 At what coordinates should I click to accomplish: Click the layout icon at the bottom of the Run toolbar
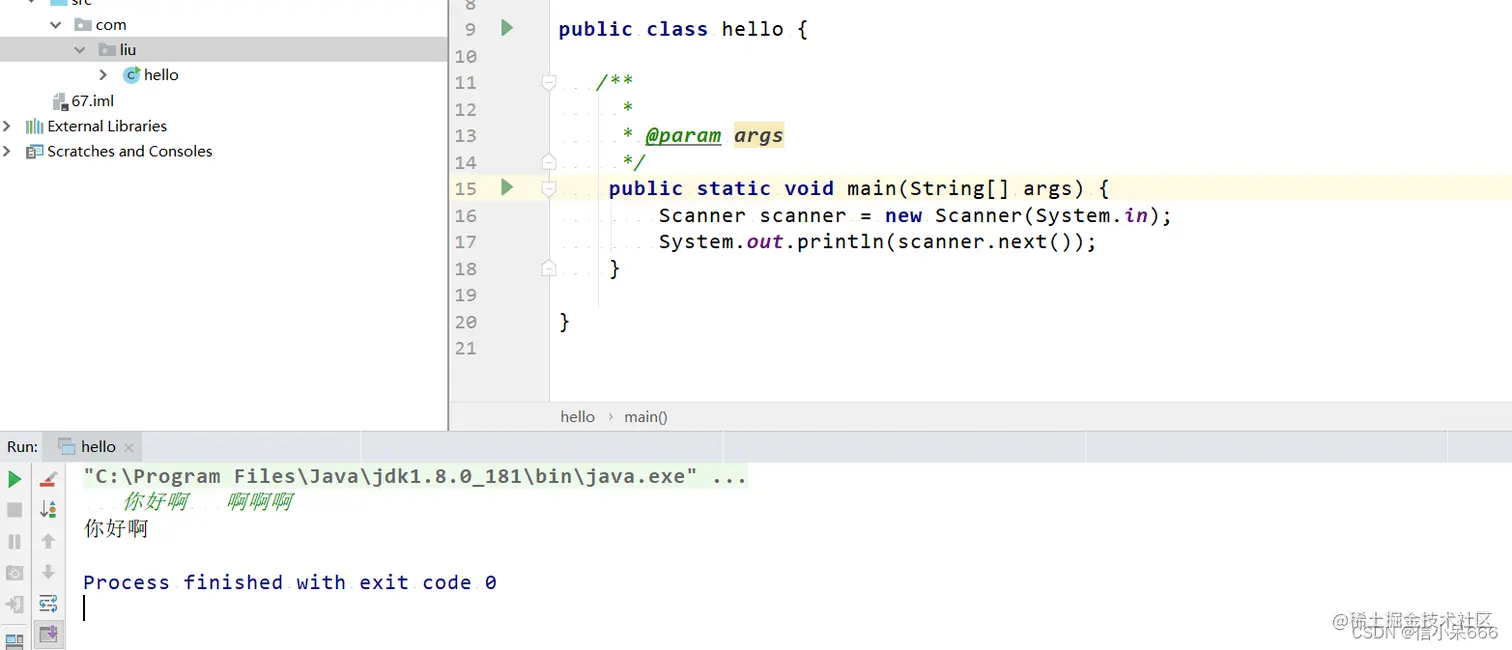point(14,640)
